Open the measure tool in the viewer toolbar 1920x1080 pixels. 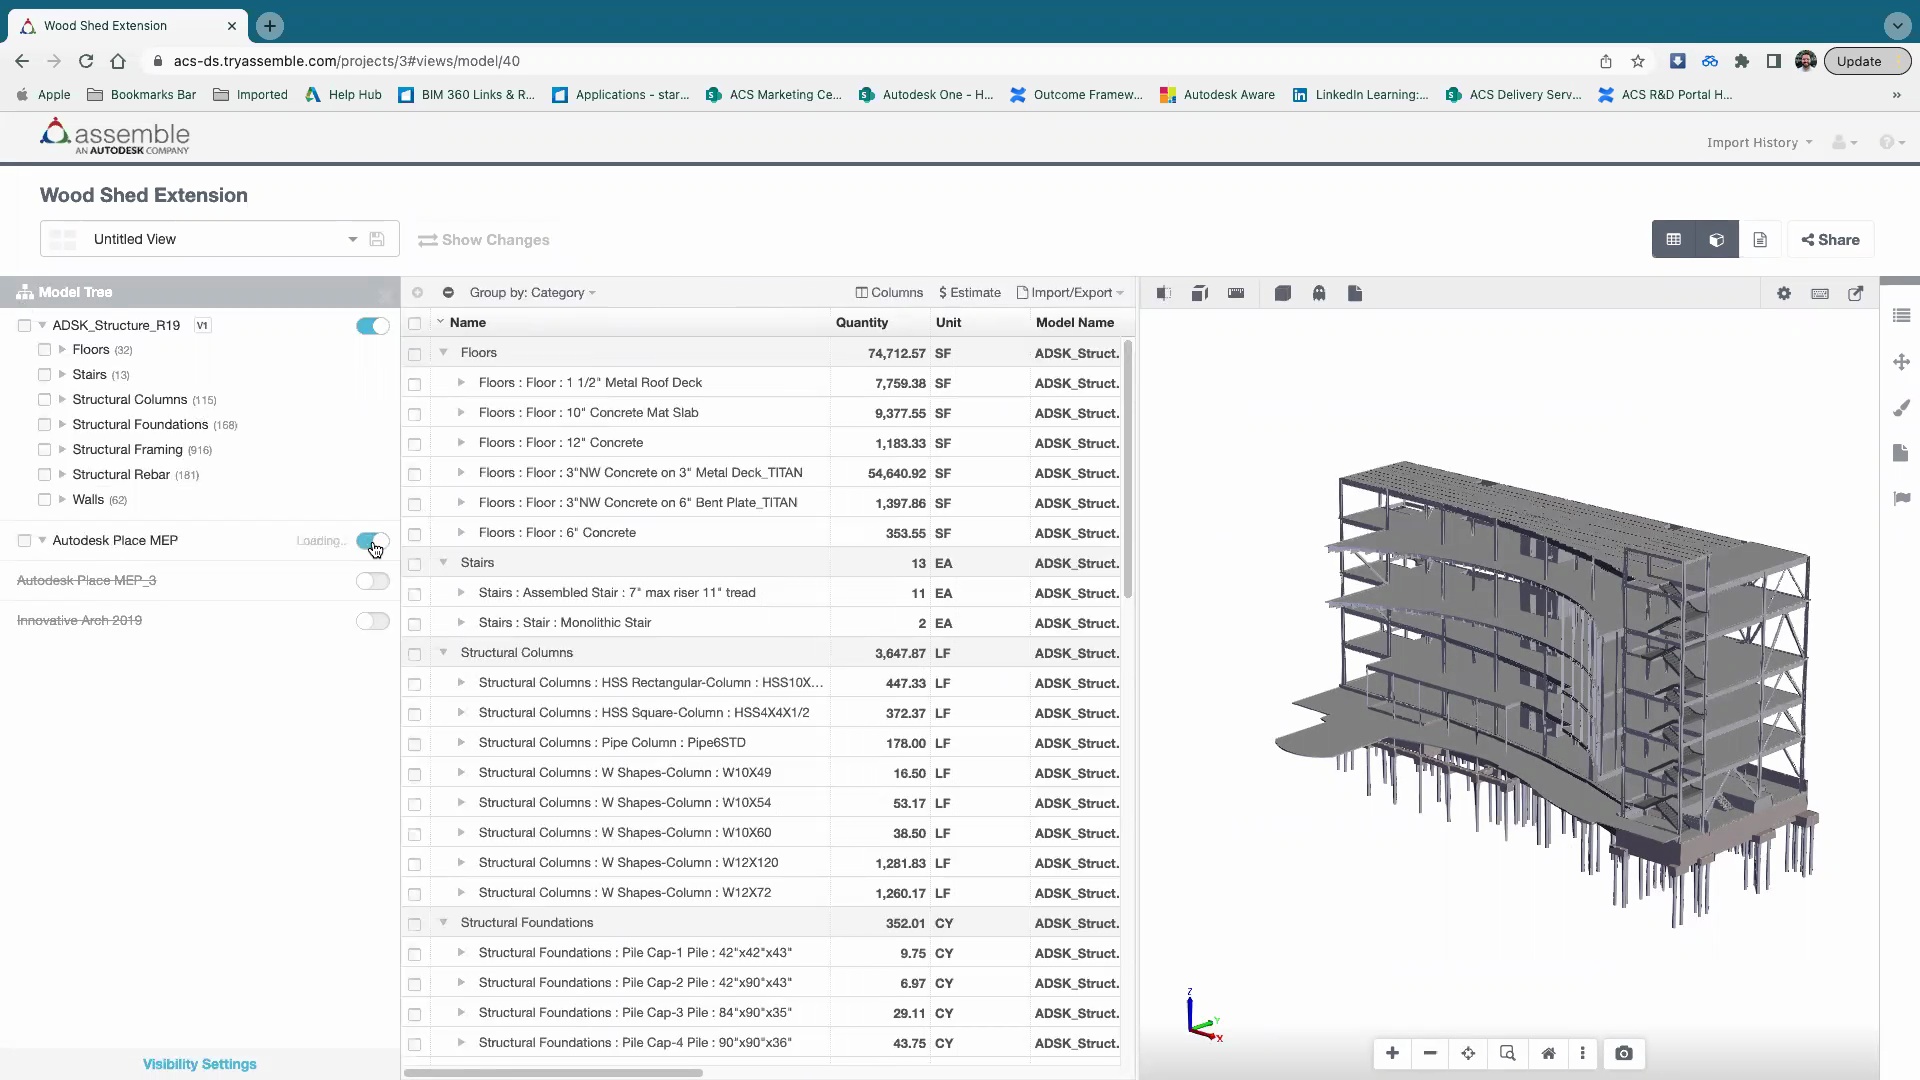pyautogui.click(x=1235, y=292)
